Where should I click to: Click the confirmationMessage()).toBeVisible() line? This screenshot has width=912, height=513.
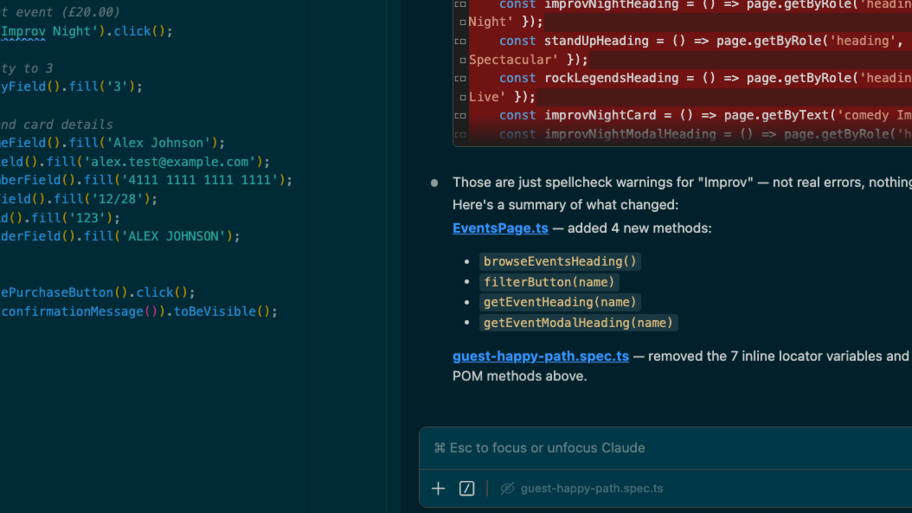[139, 312]
